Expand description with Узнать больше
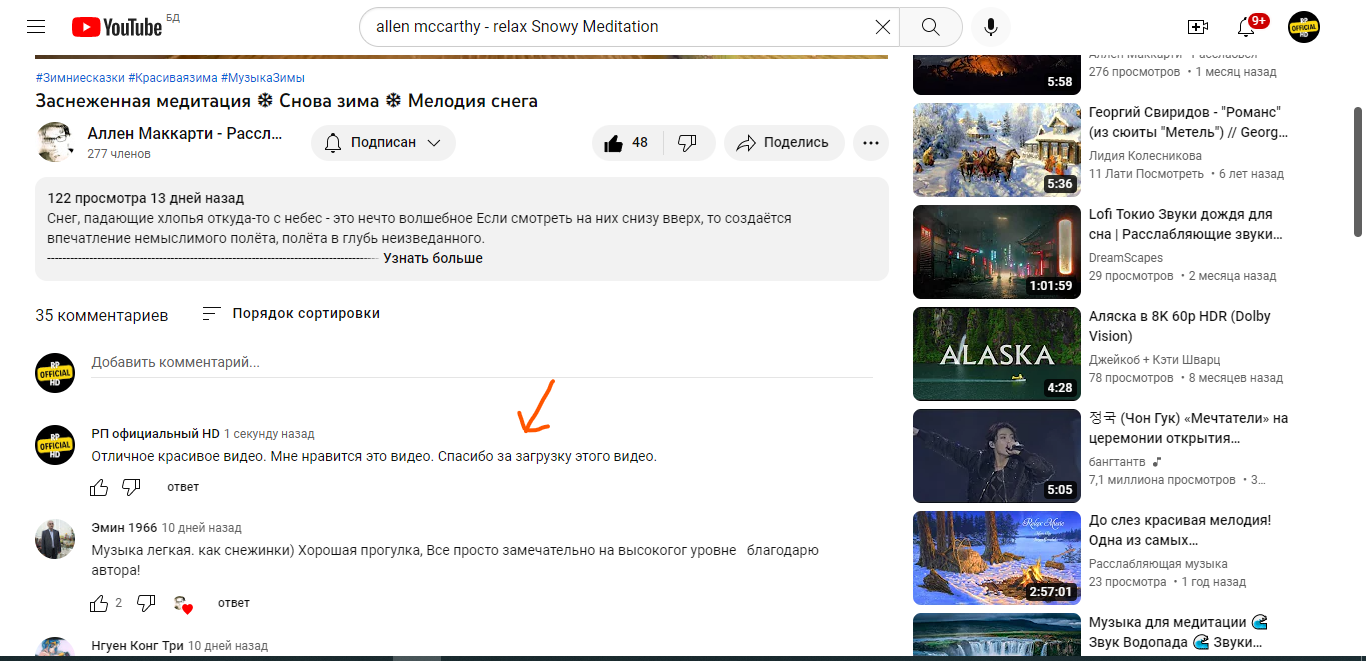This screenshot has height=661, width=1366. point(433,258)
